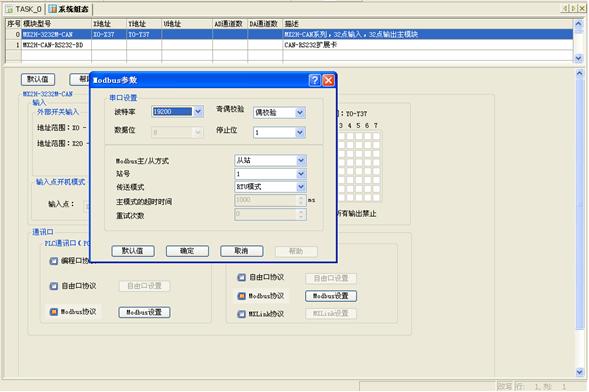This screenshot has height=392, width=589.
Task: Click left-side Modbus设置 button
Action: (x=144, y=312)
